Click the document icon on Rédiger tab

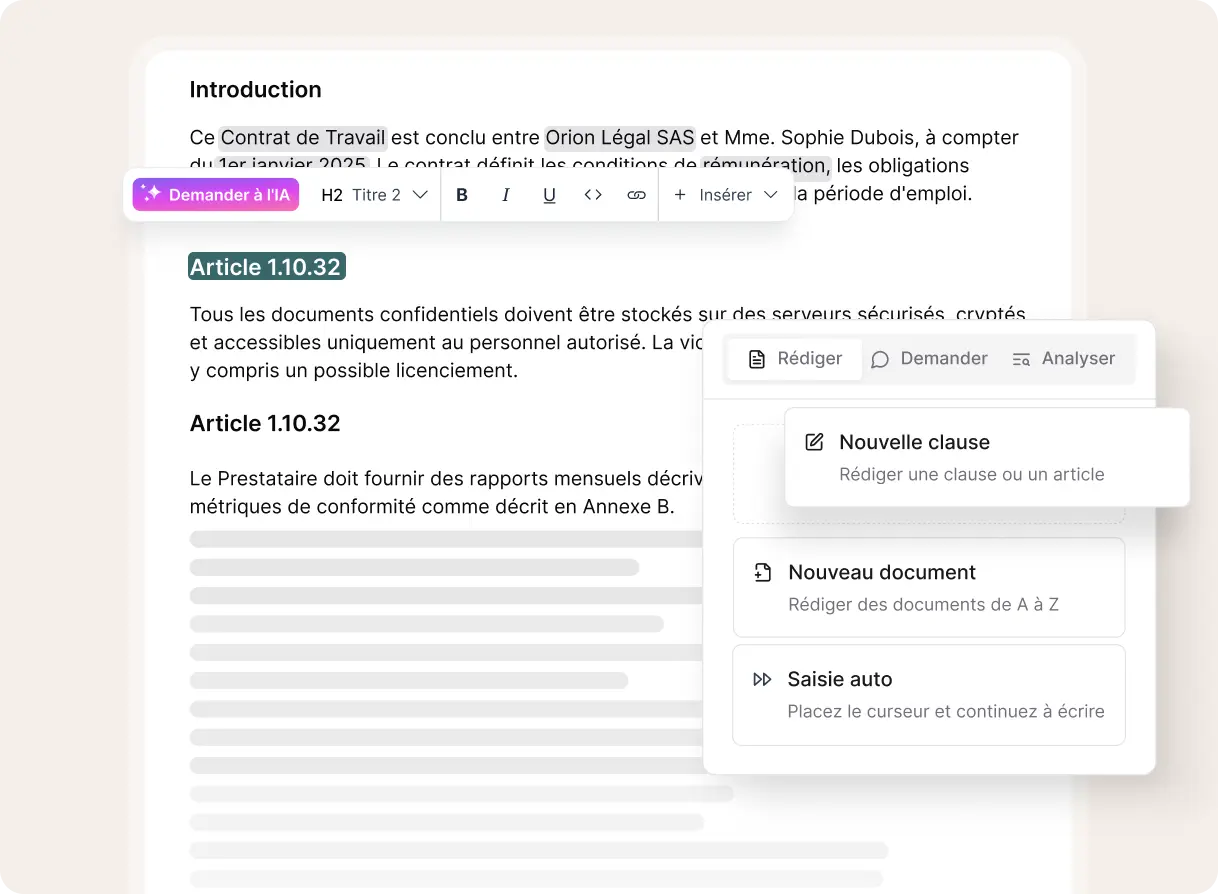pyautogui.click(x=757, y=359)
